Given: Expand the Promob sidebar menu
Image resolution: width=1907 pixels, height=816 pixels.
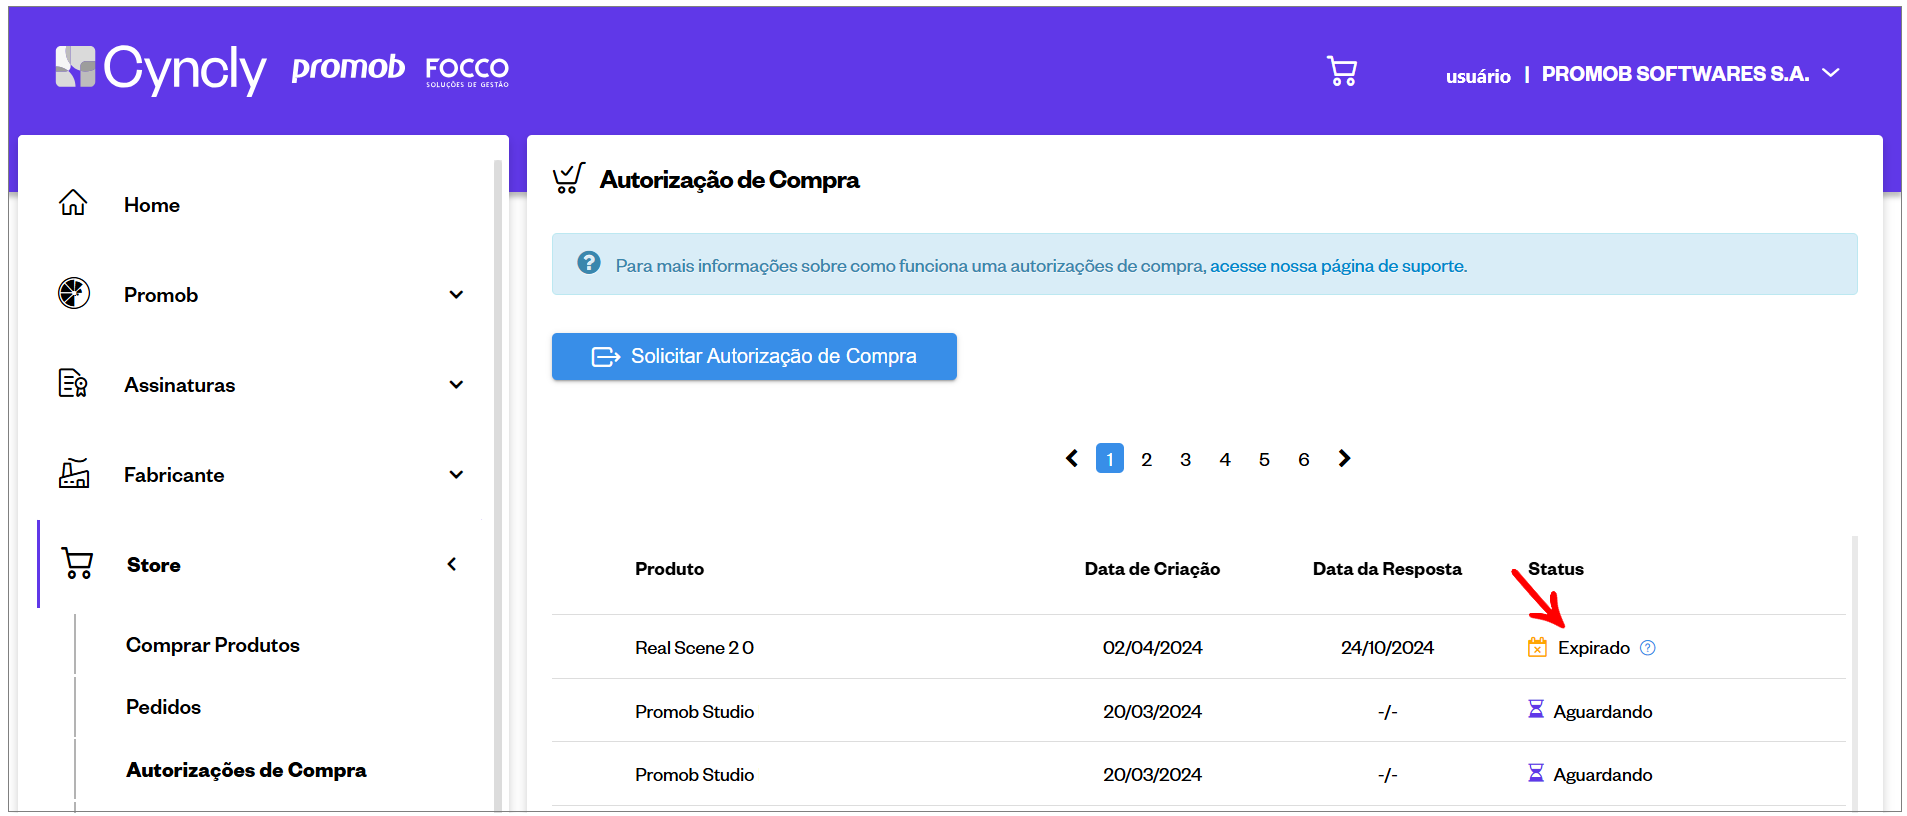Looking at the screenshot, I should 456,294.
